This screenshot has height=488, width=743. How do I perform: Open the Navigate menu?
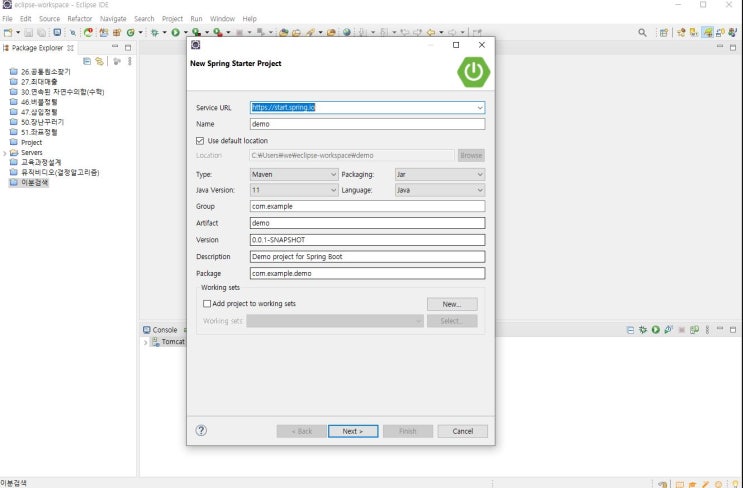click(x=113, y=18)
